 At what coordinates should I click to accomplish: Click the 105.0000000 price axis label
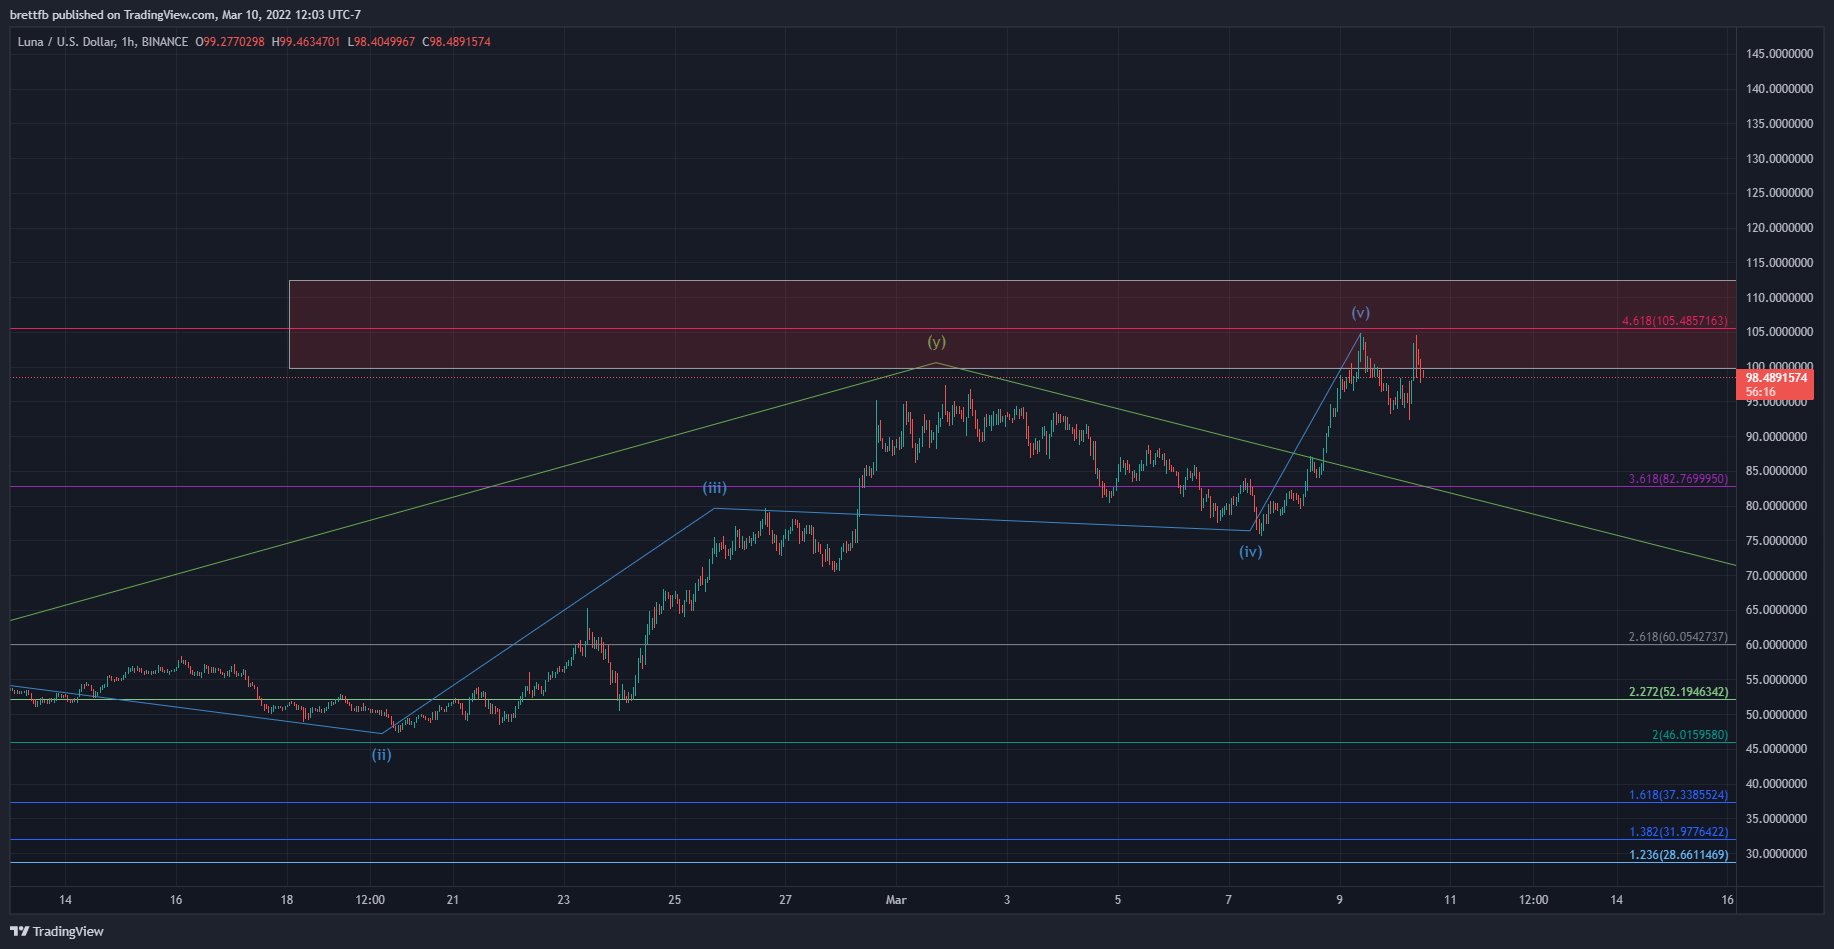1779,332
